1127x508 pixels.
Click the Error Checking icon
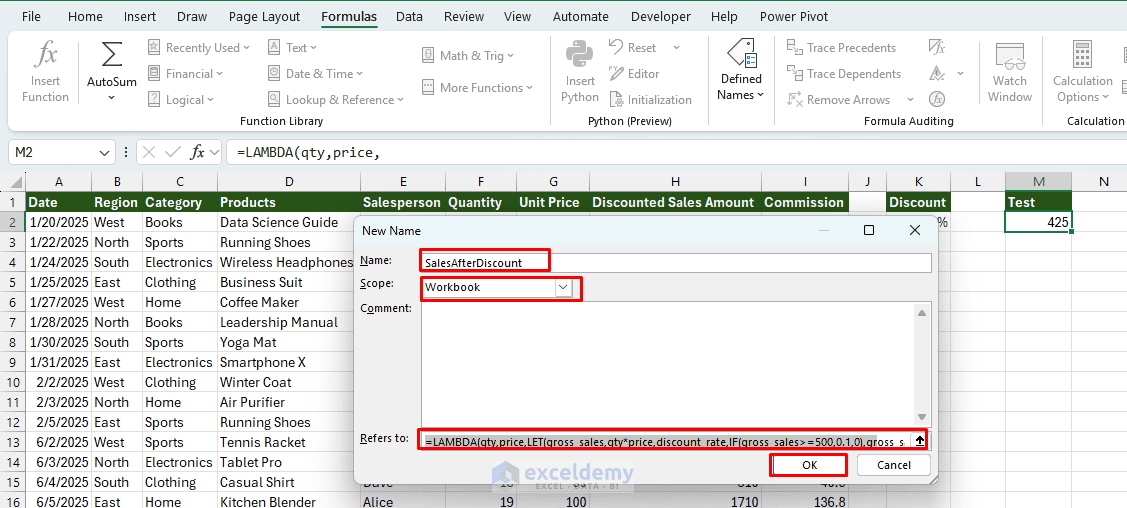pyautogui.click(x=937, y=73)
